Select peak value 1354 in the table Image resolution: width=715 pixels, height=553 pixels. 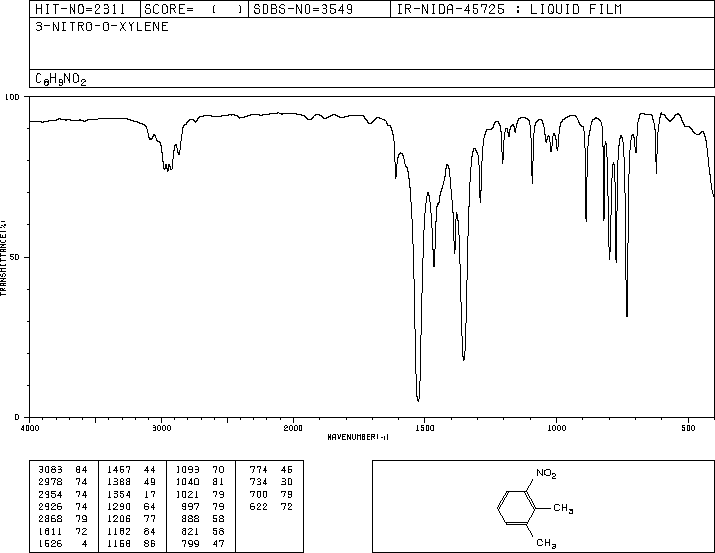[x=119, y=494]
